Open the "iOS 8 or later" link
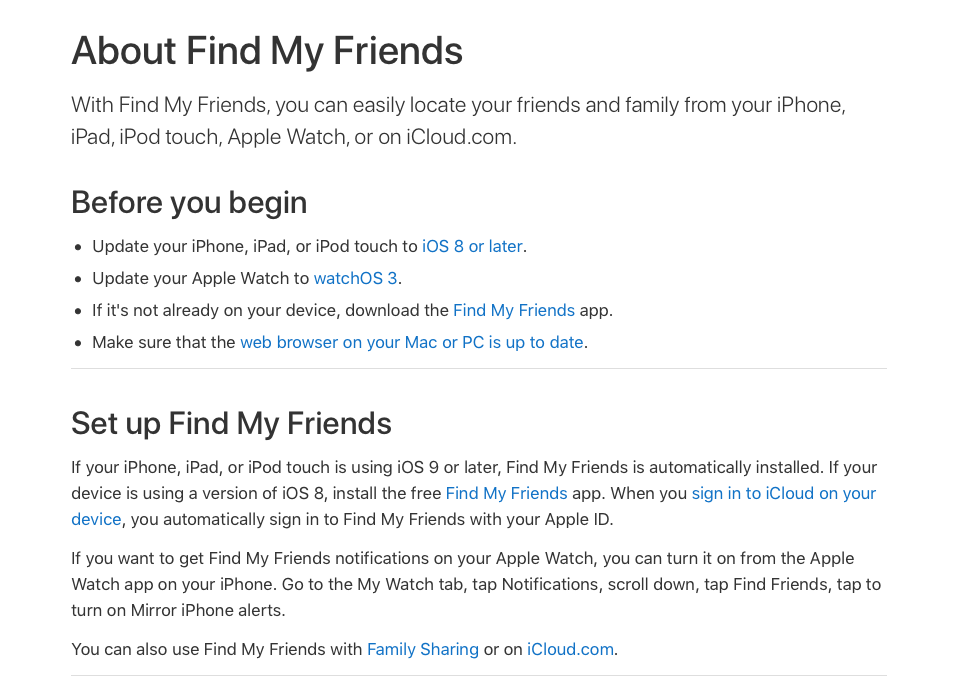The width and height of the screenshot is (969, 682). 472,246
